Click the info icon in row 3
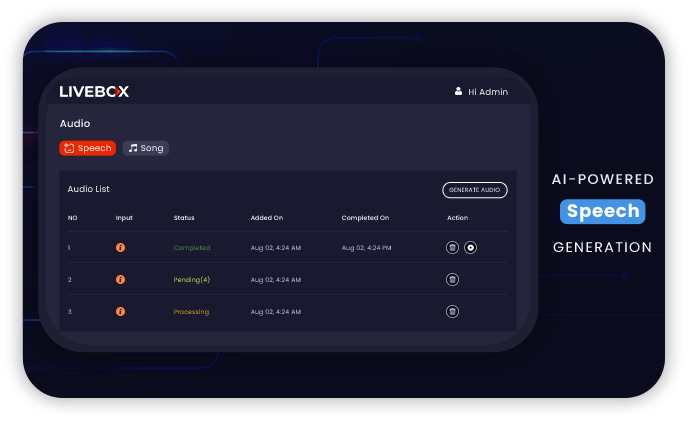The width and height of the screenshot is (688, 421). 120,311
